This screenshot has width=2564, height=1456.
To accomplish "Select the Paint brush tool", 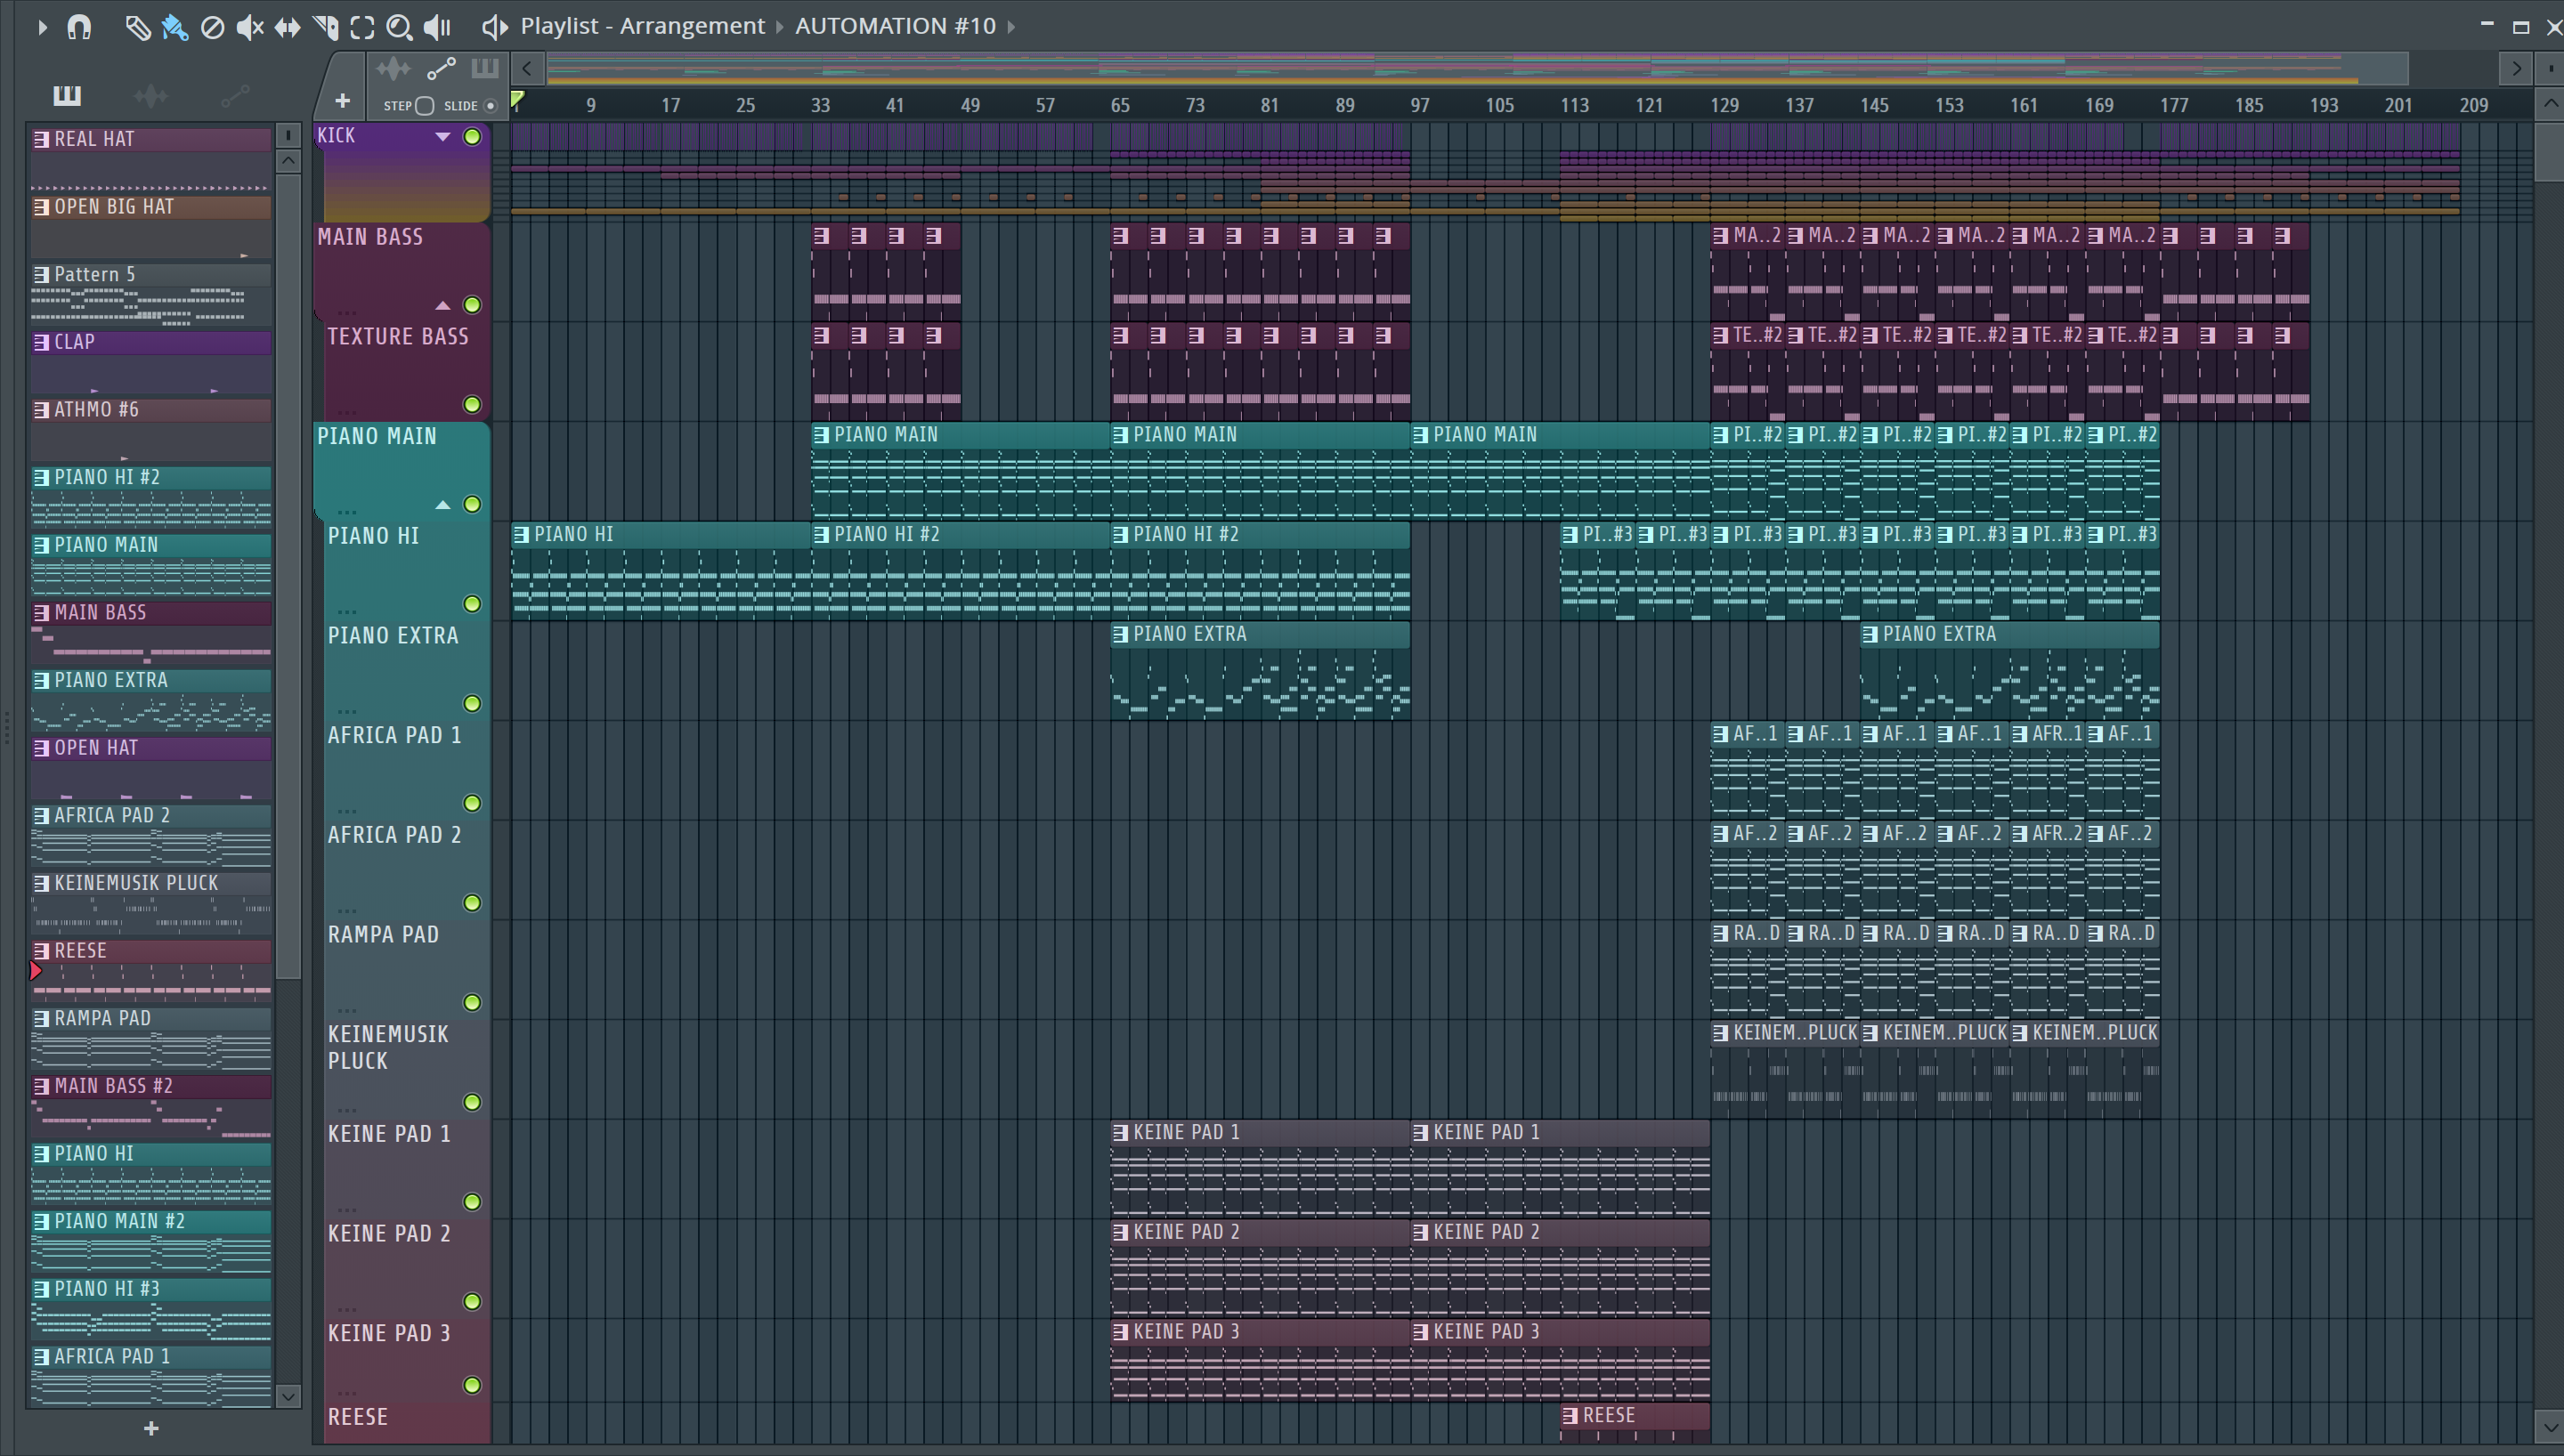I will (x=175, y=27).
